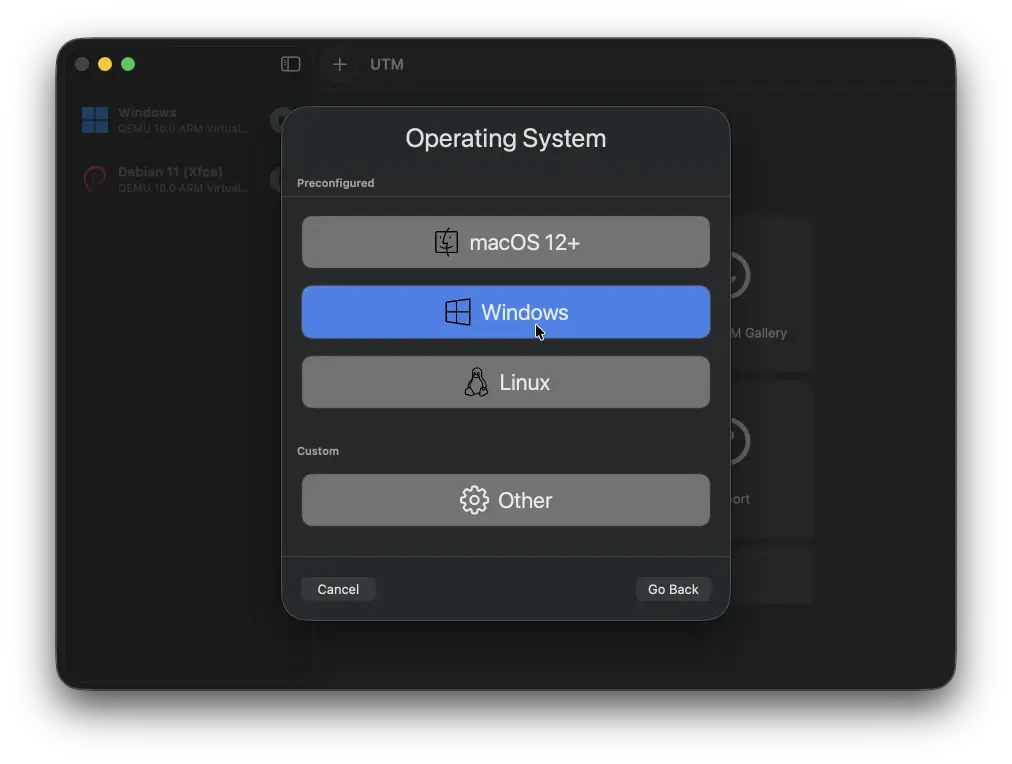Click the Tux penguin icon

(x=476, y=382)
